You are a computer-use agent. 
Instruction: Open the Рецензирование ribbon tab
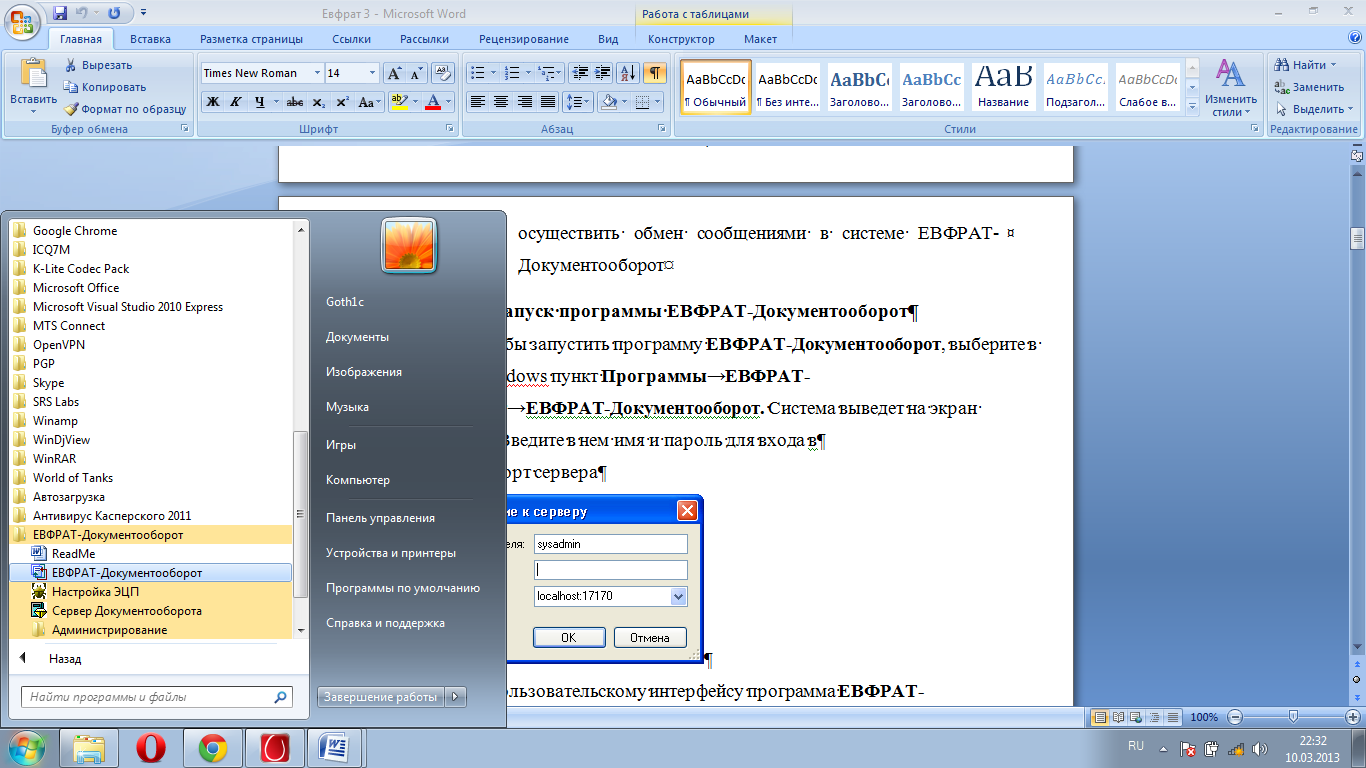[524, 39]
